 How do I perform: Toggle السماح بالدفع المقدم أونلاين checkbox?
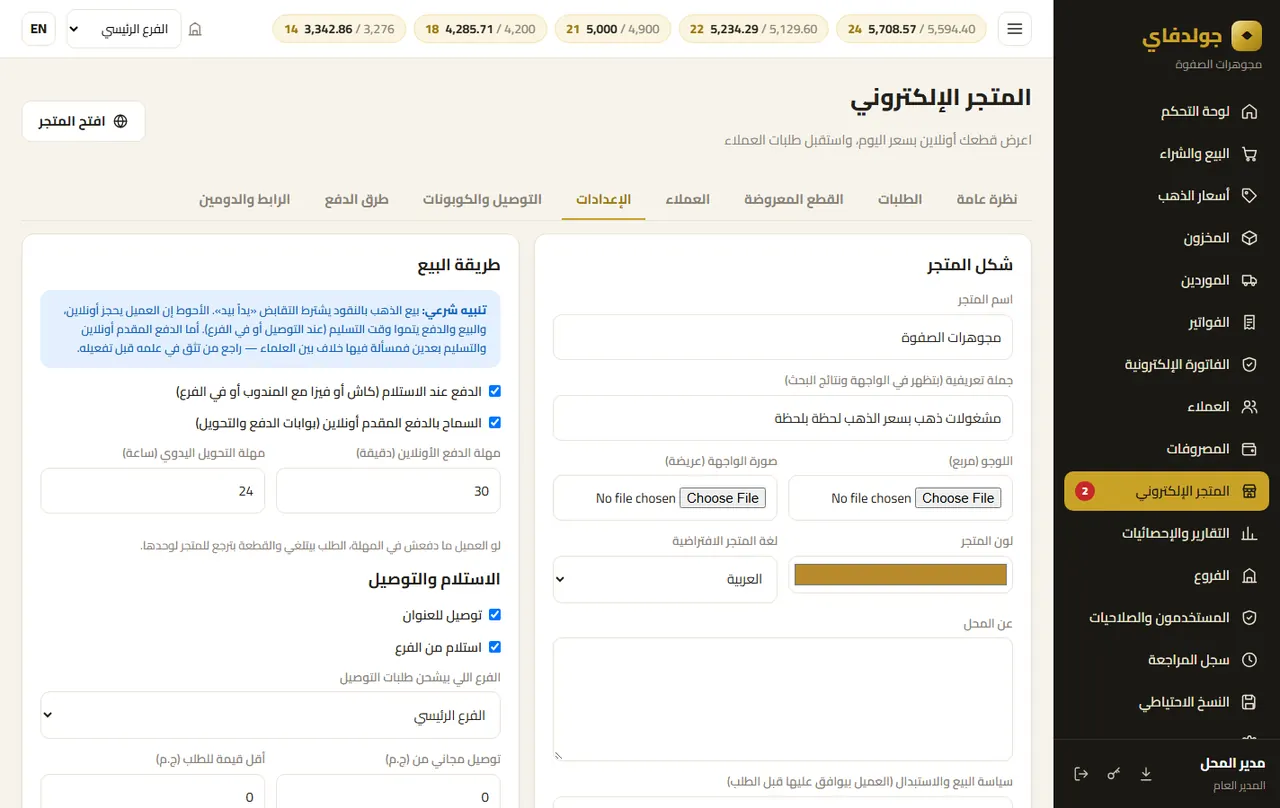pos(494,423)
